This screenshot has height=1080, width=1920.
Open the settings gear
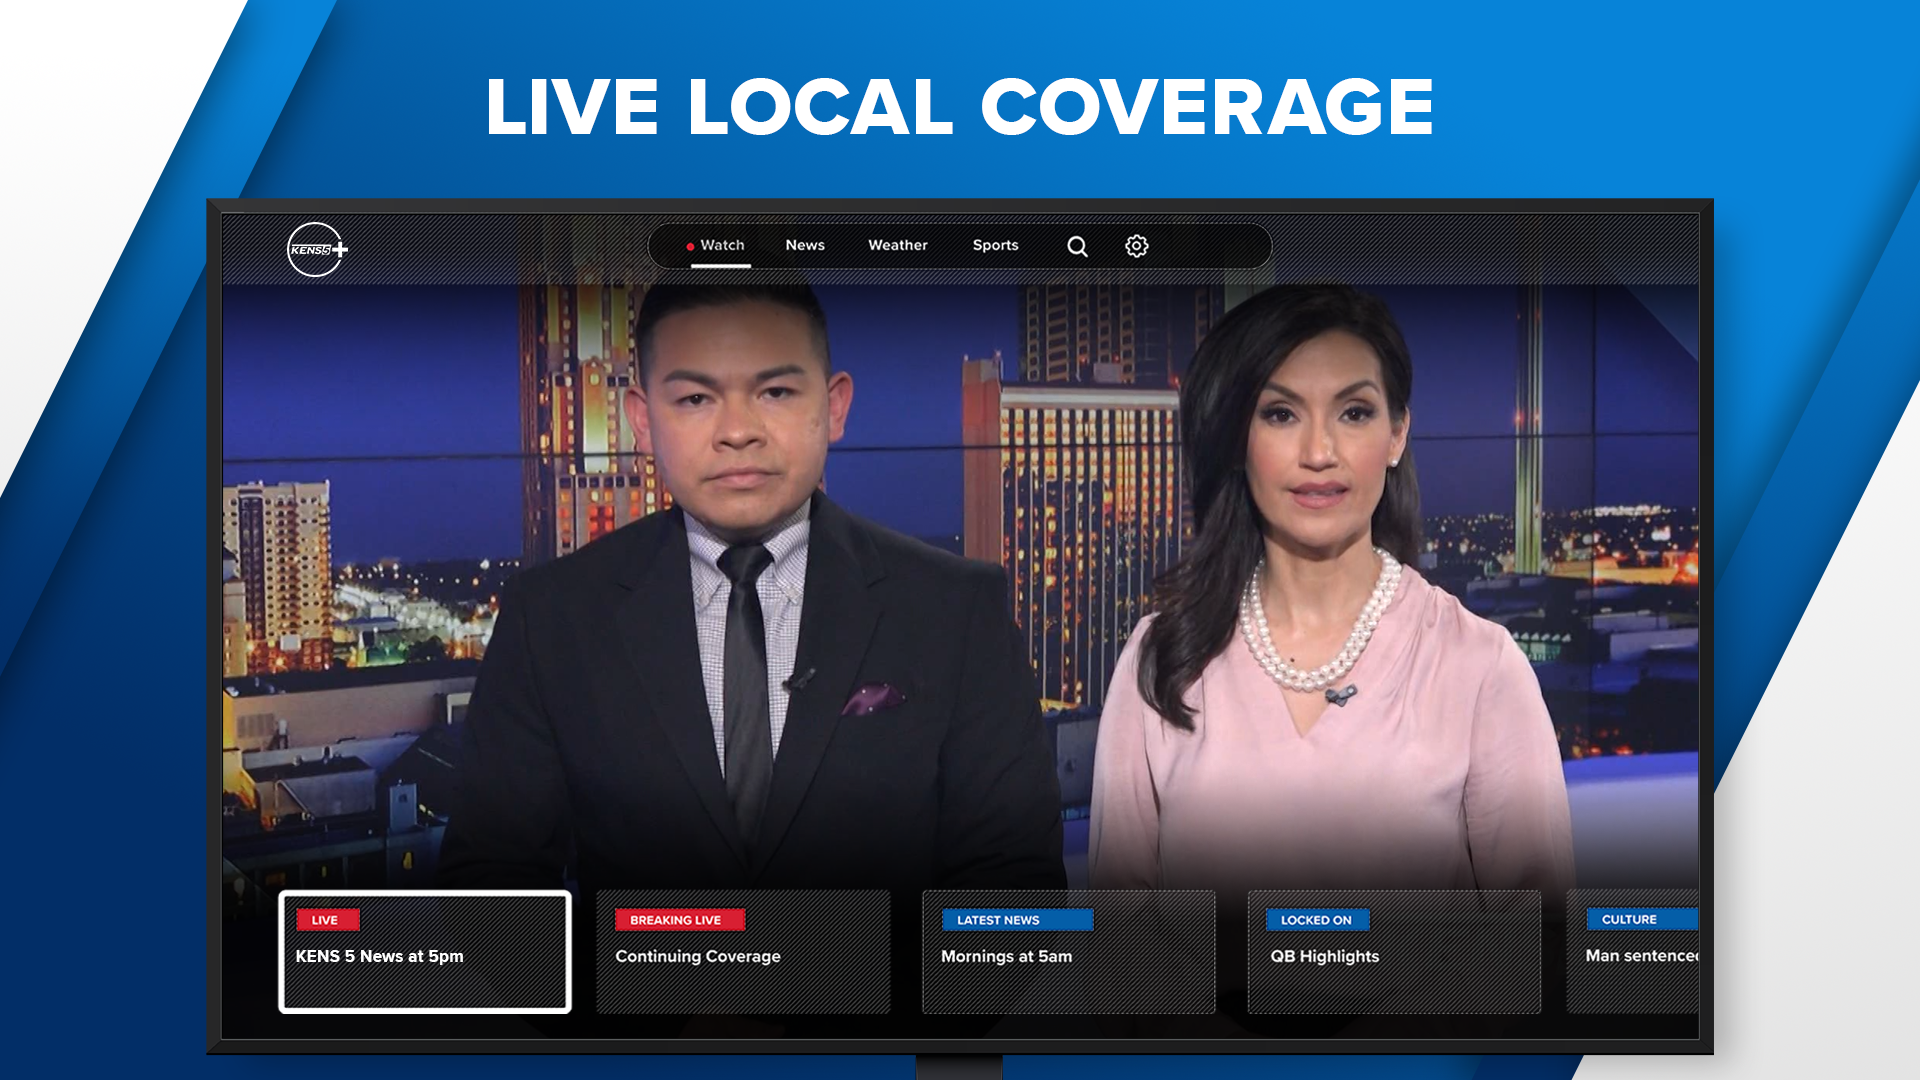tap(1136, 246)
